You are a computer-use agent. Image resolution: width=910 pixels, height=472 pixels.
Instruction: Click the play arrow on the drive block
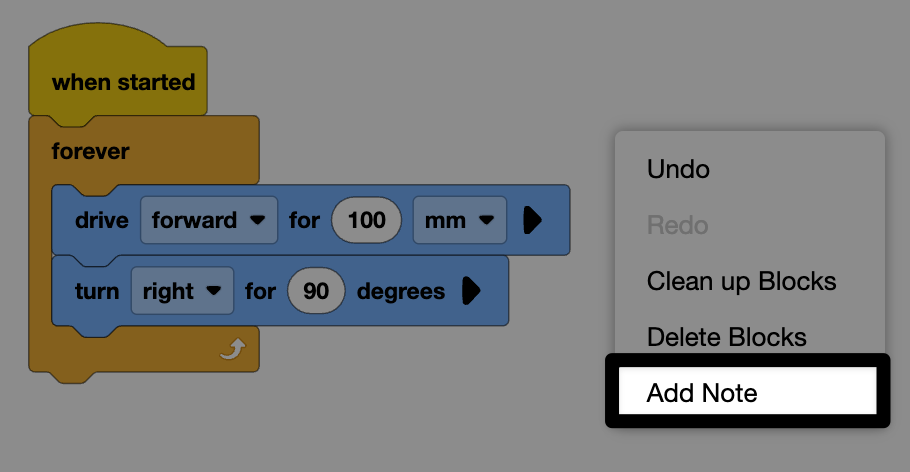532,220
